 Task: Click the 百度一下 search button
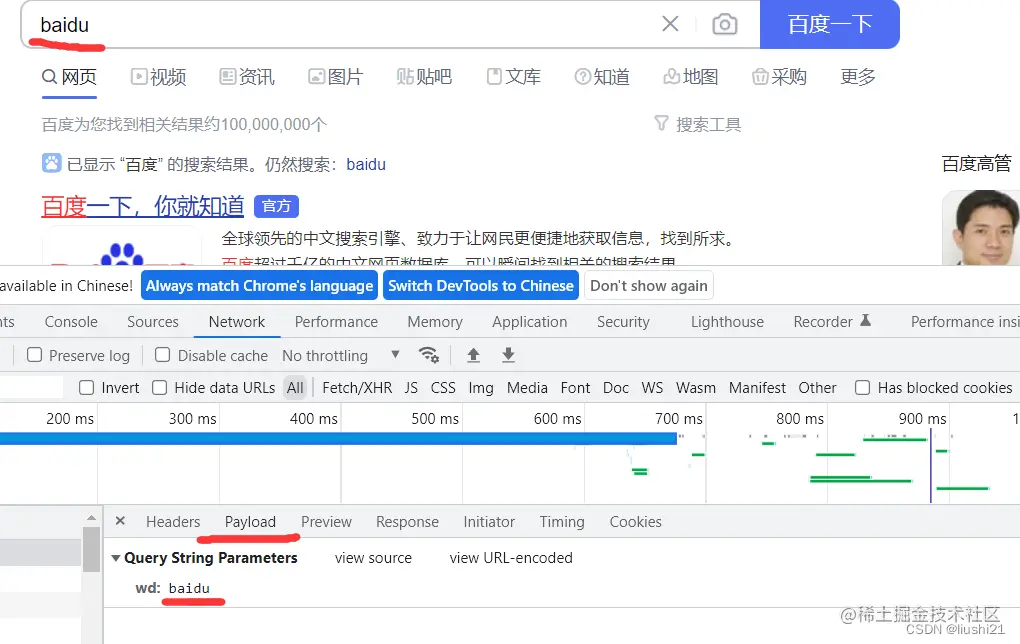click(830, 25)
